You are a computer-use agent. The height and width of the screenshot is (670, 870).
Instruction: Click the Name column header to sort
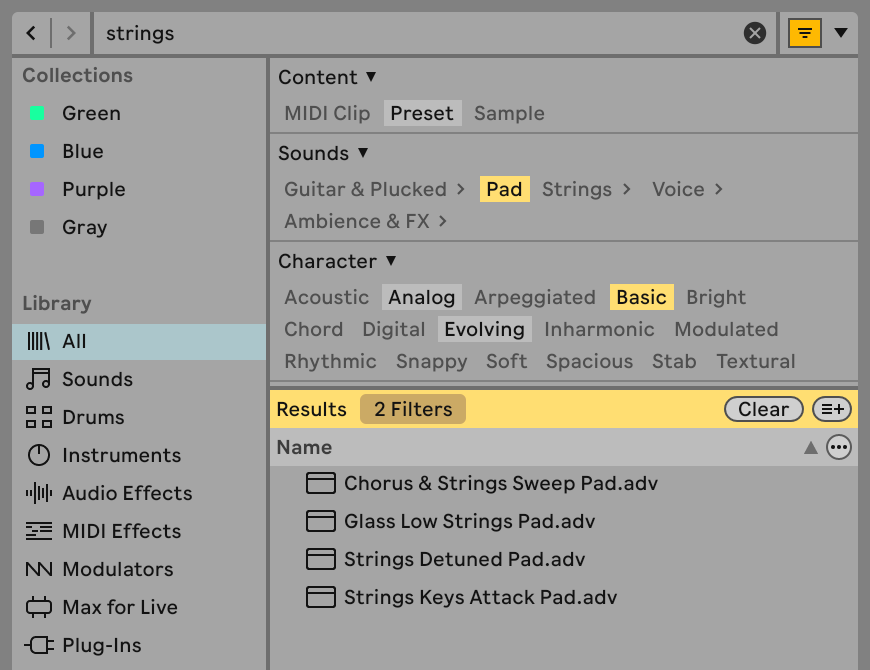pos(304,447)
